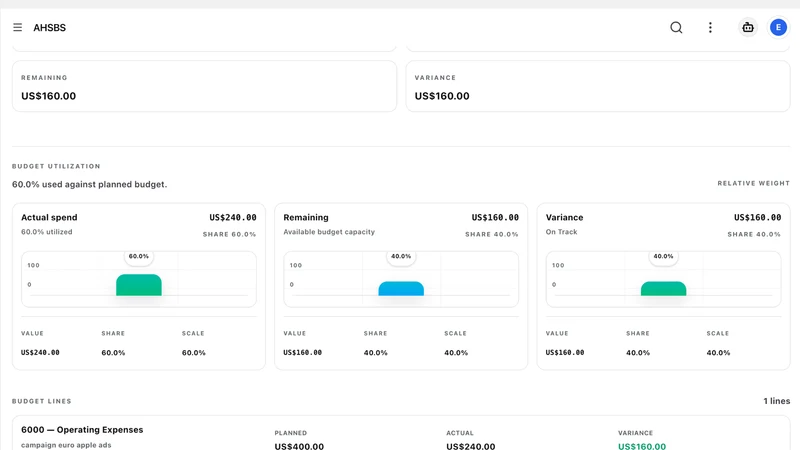Click the green bar in Actual spend chart
Image resolution: width=800 pixels, height=450 pixels.
click(x=139, y=285)
